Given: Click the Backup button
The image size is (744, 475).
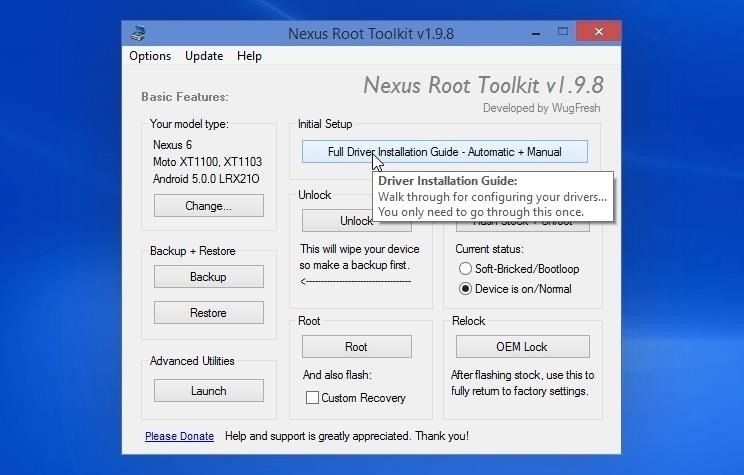Looking at the screenshot, I should pyautogui.click(x=209, y=277).
